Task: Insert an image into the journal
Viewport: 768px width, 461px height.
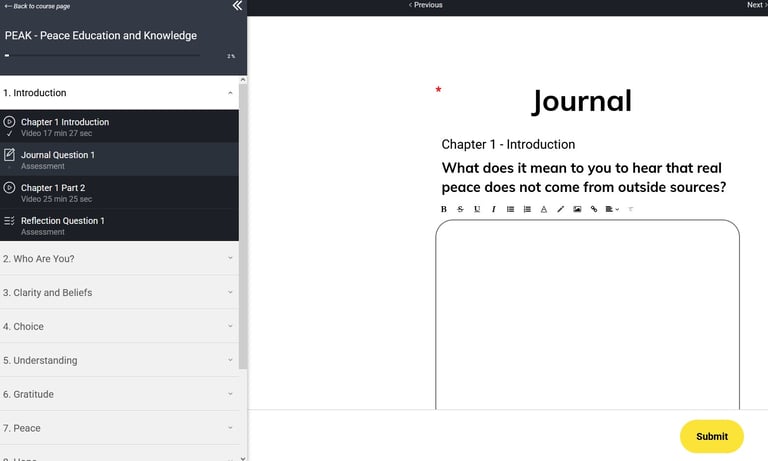Action: (x=577, y=209)
